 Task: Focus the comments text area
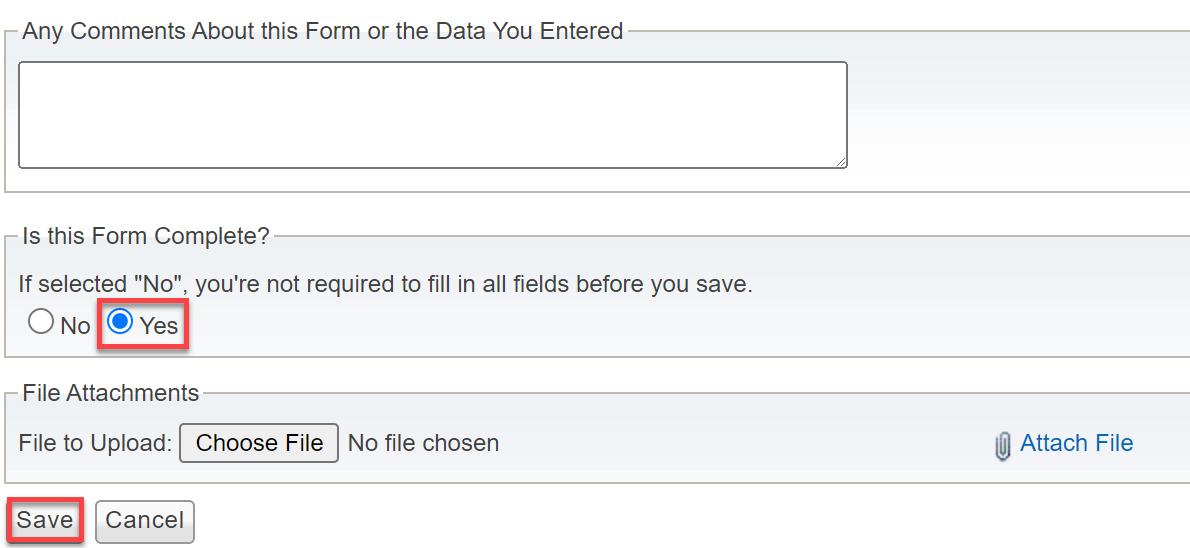pos(433,115)
